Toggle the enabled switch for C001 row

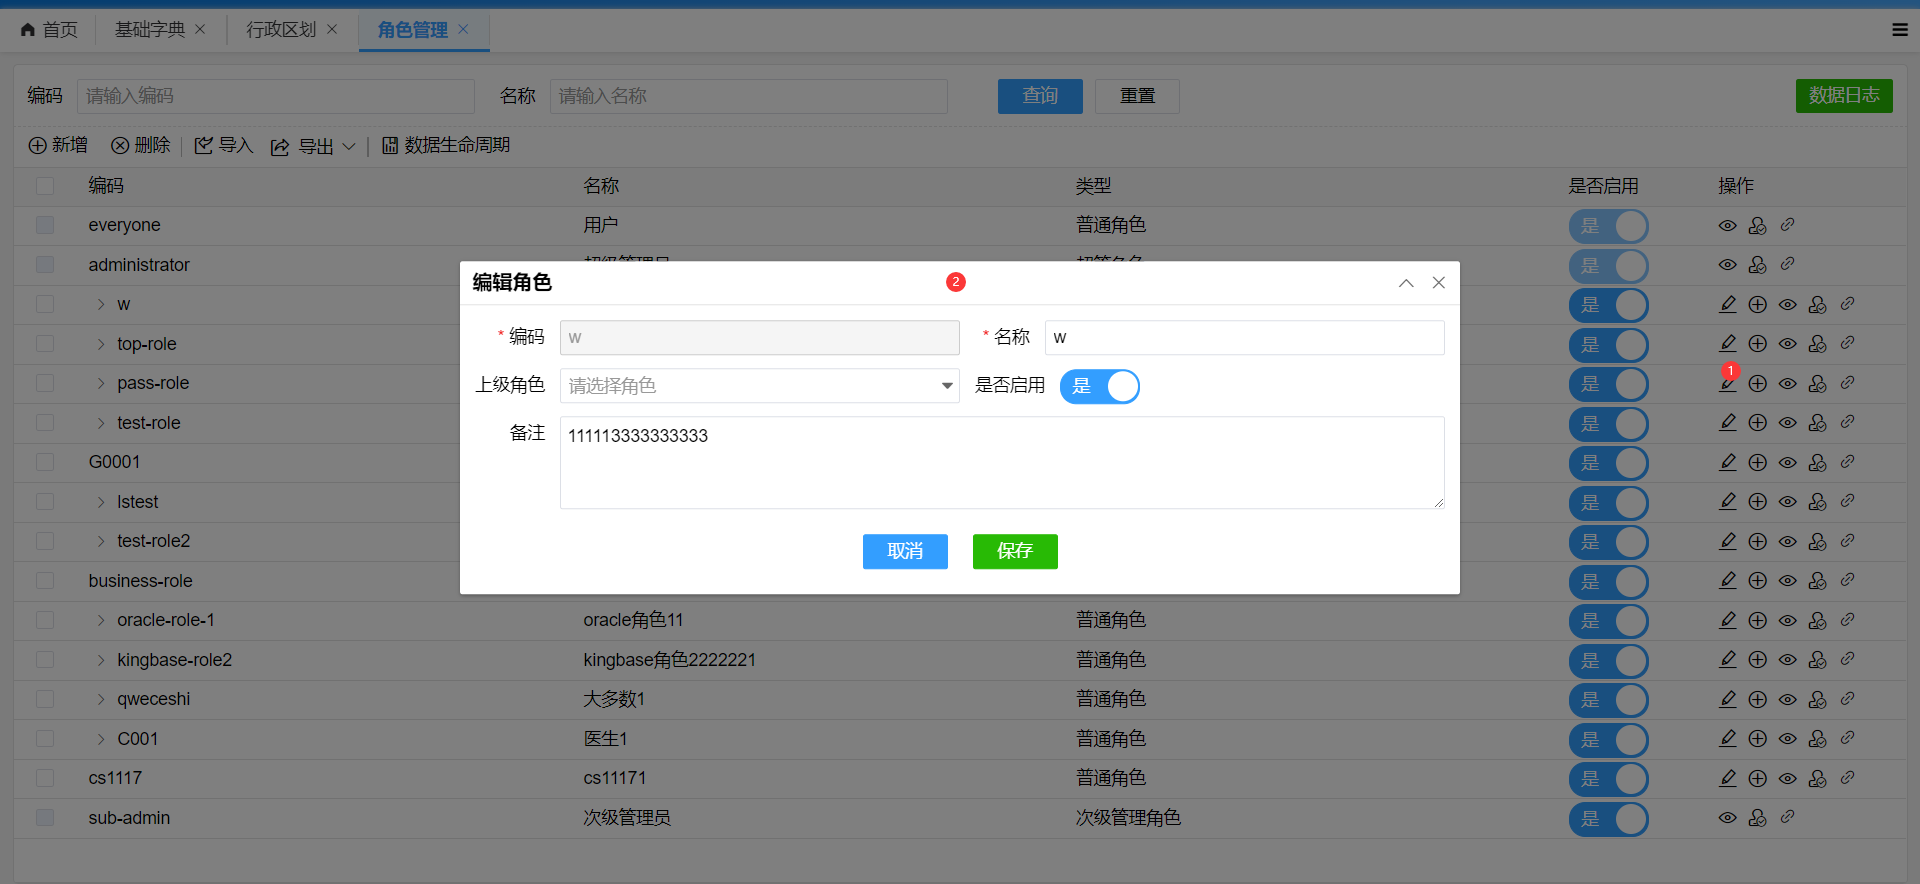pos(1607,739)
